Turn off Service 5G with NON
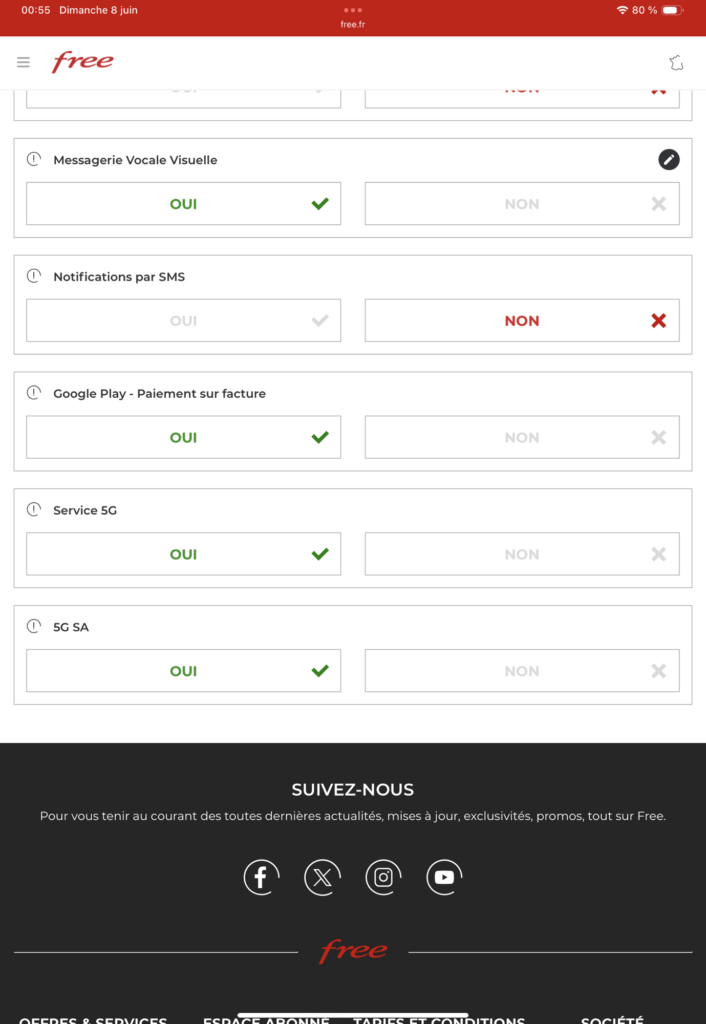 pyautogui.click(x=521, y=555)
